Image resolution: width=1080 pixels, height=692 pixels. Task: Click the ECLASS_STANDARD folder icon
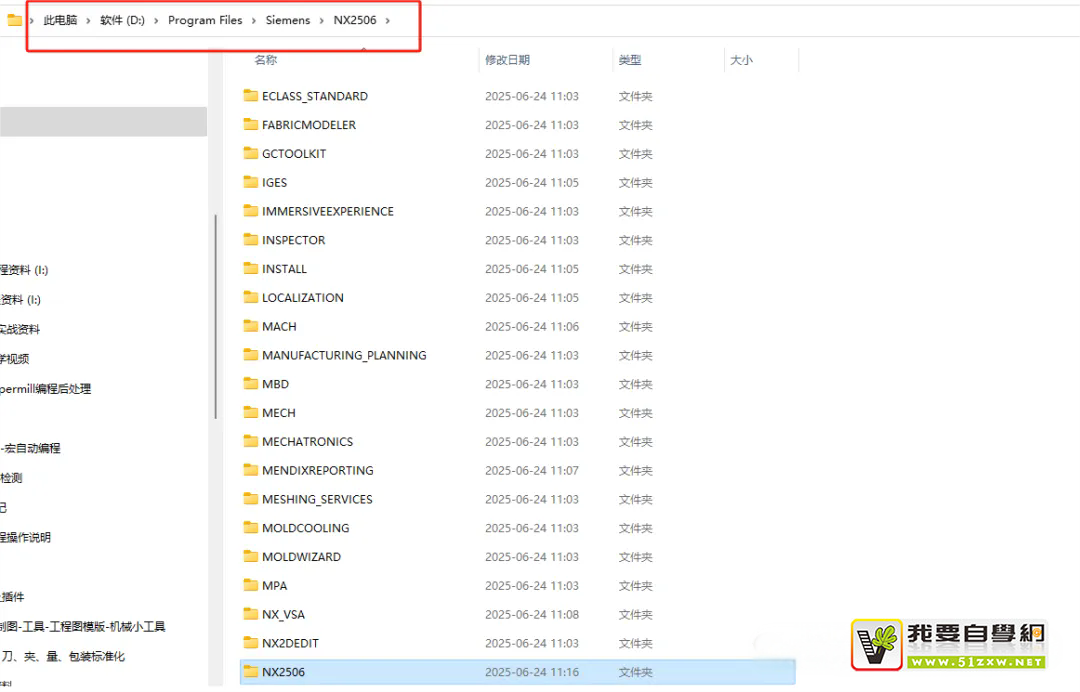pos(251,96)
